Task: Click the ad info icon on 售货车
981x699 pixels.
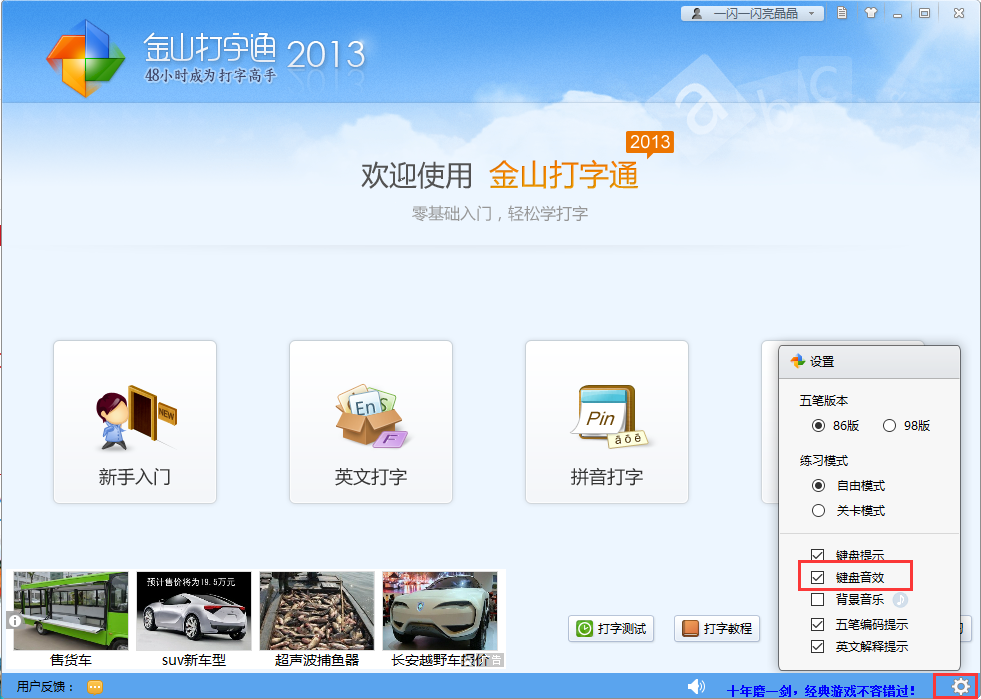Action: click(15, 621)
